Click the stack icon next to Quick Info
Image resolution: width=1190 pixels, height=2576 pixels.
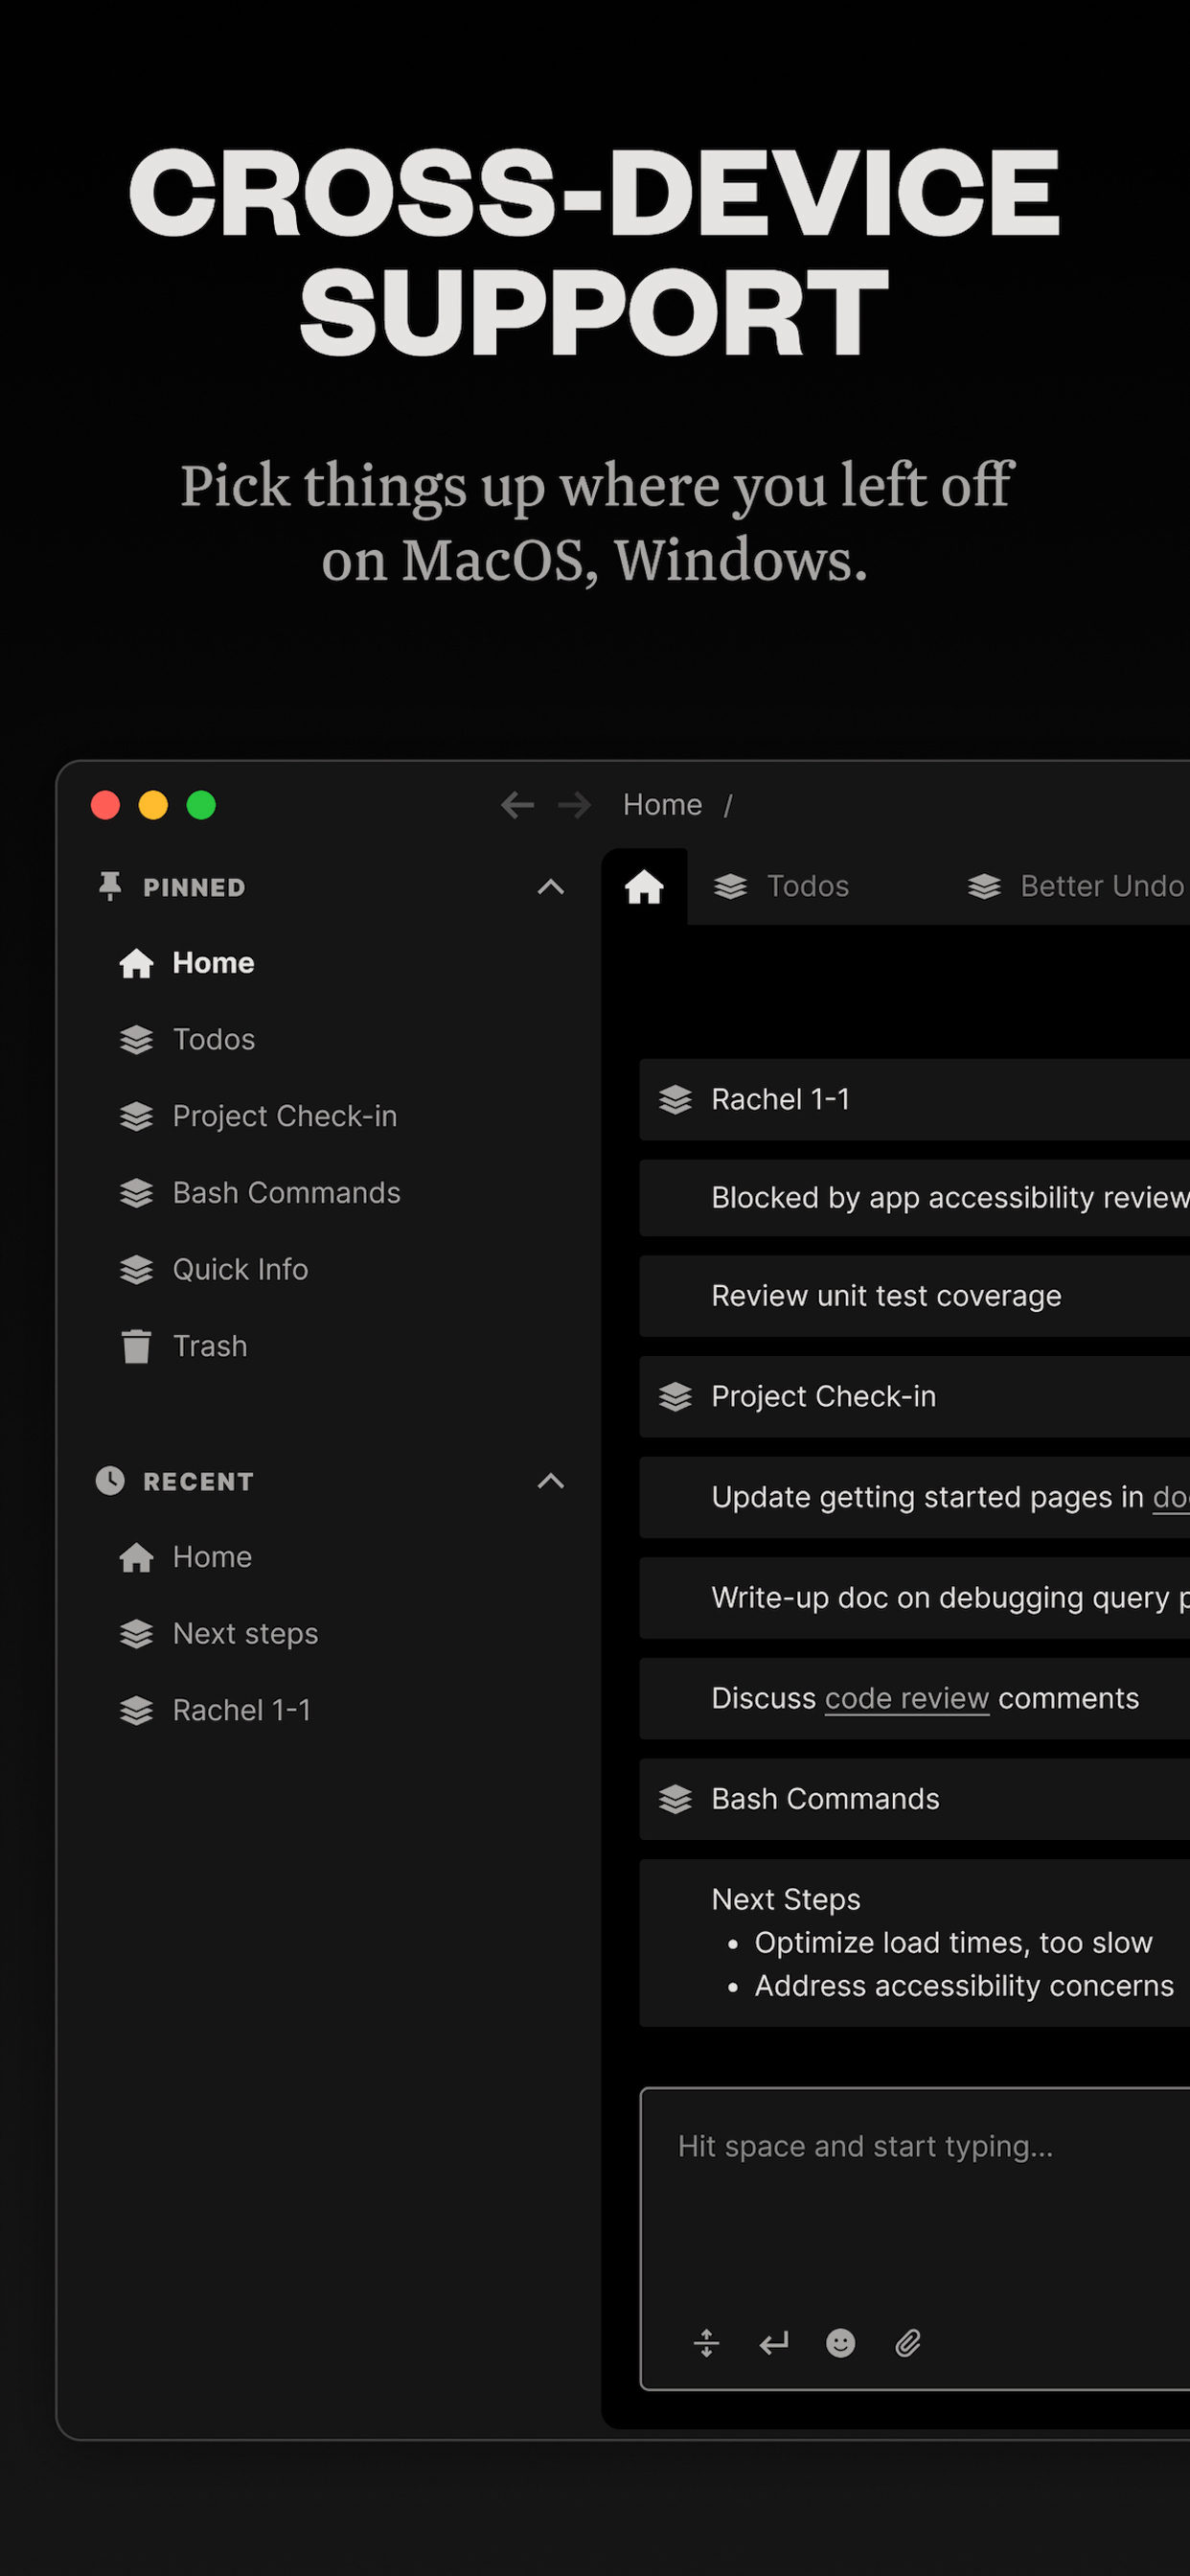pyautogui.click(x=136, y=1270)
